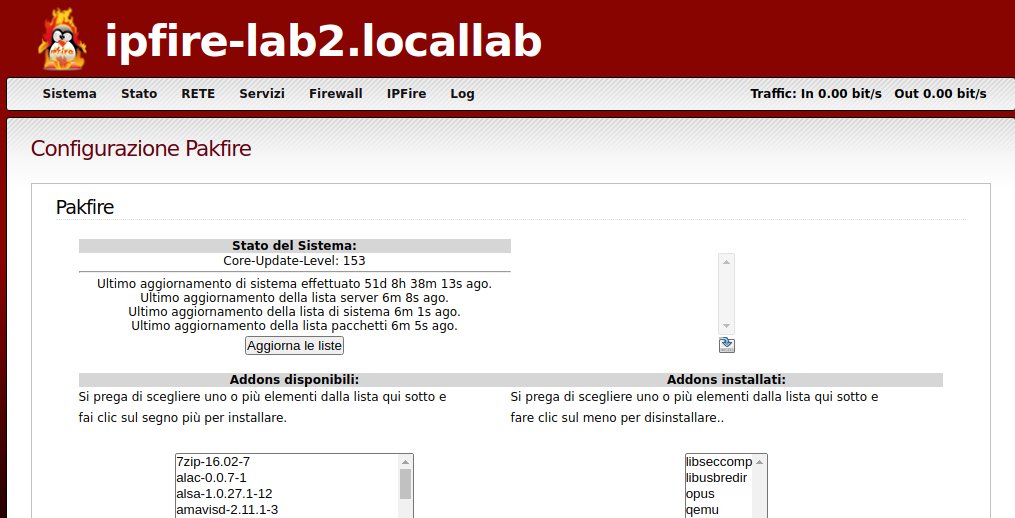Click the up arrow of the log box scrollbar
This screenshot has width=1015, height=518.
726,262
